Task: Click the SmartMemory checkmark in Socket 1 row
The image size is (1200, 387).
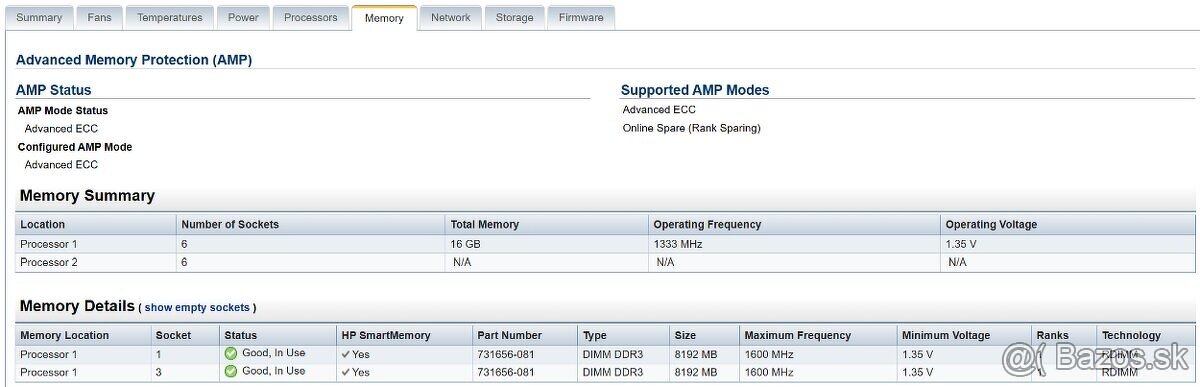Action: [346, 354]
